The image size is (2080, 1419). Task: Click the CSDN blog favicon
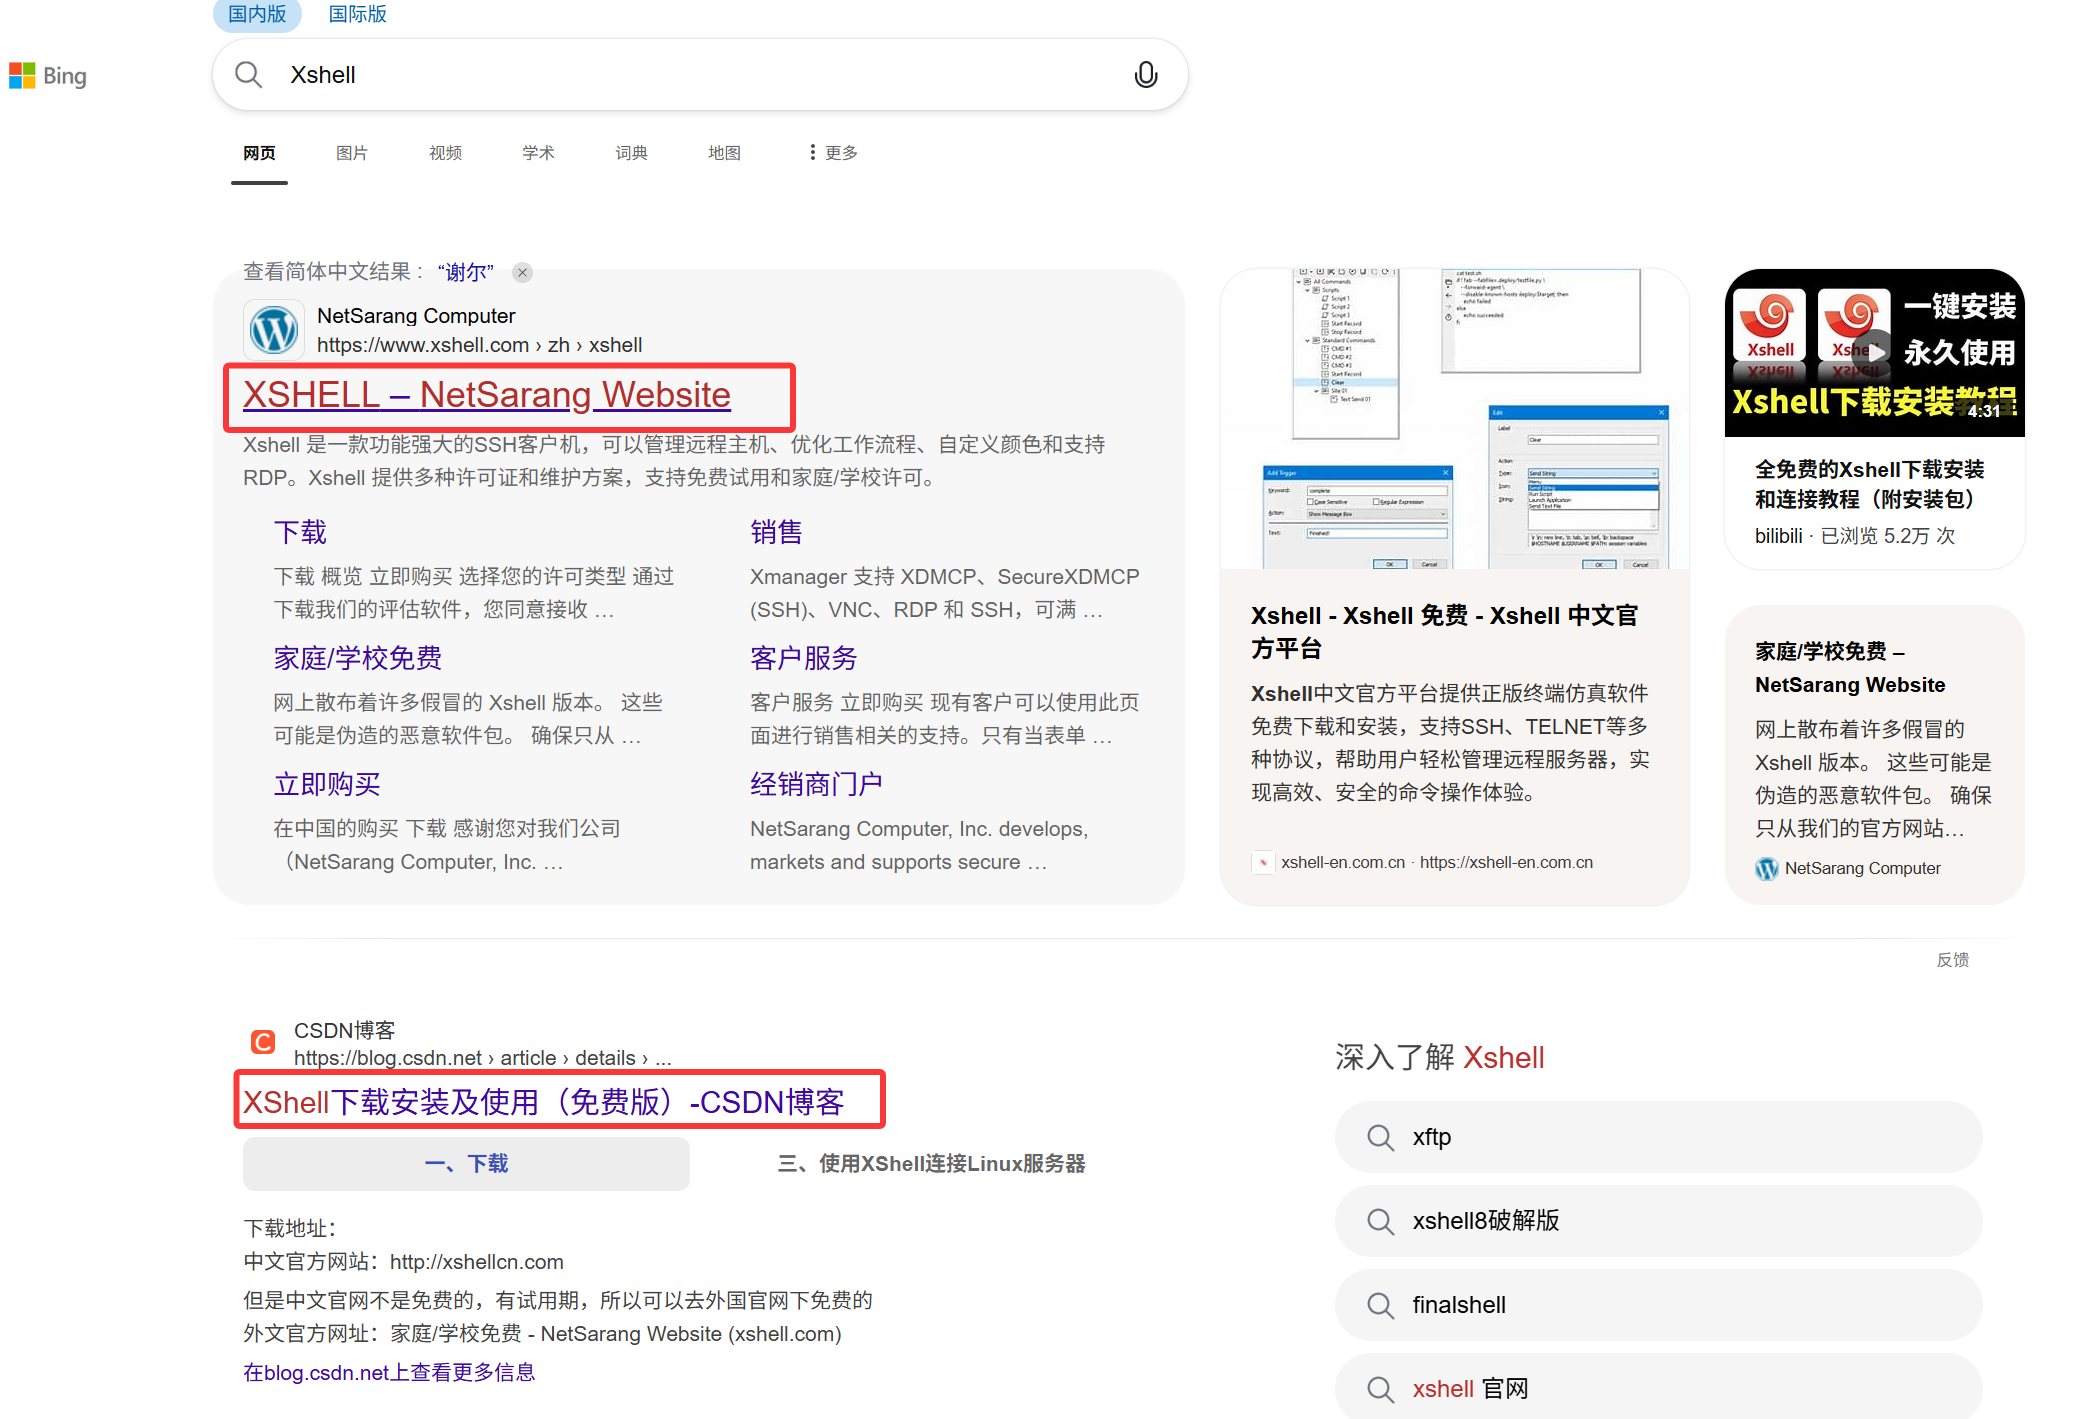coord(263,1043)
